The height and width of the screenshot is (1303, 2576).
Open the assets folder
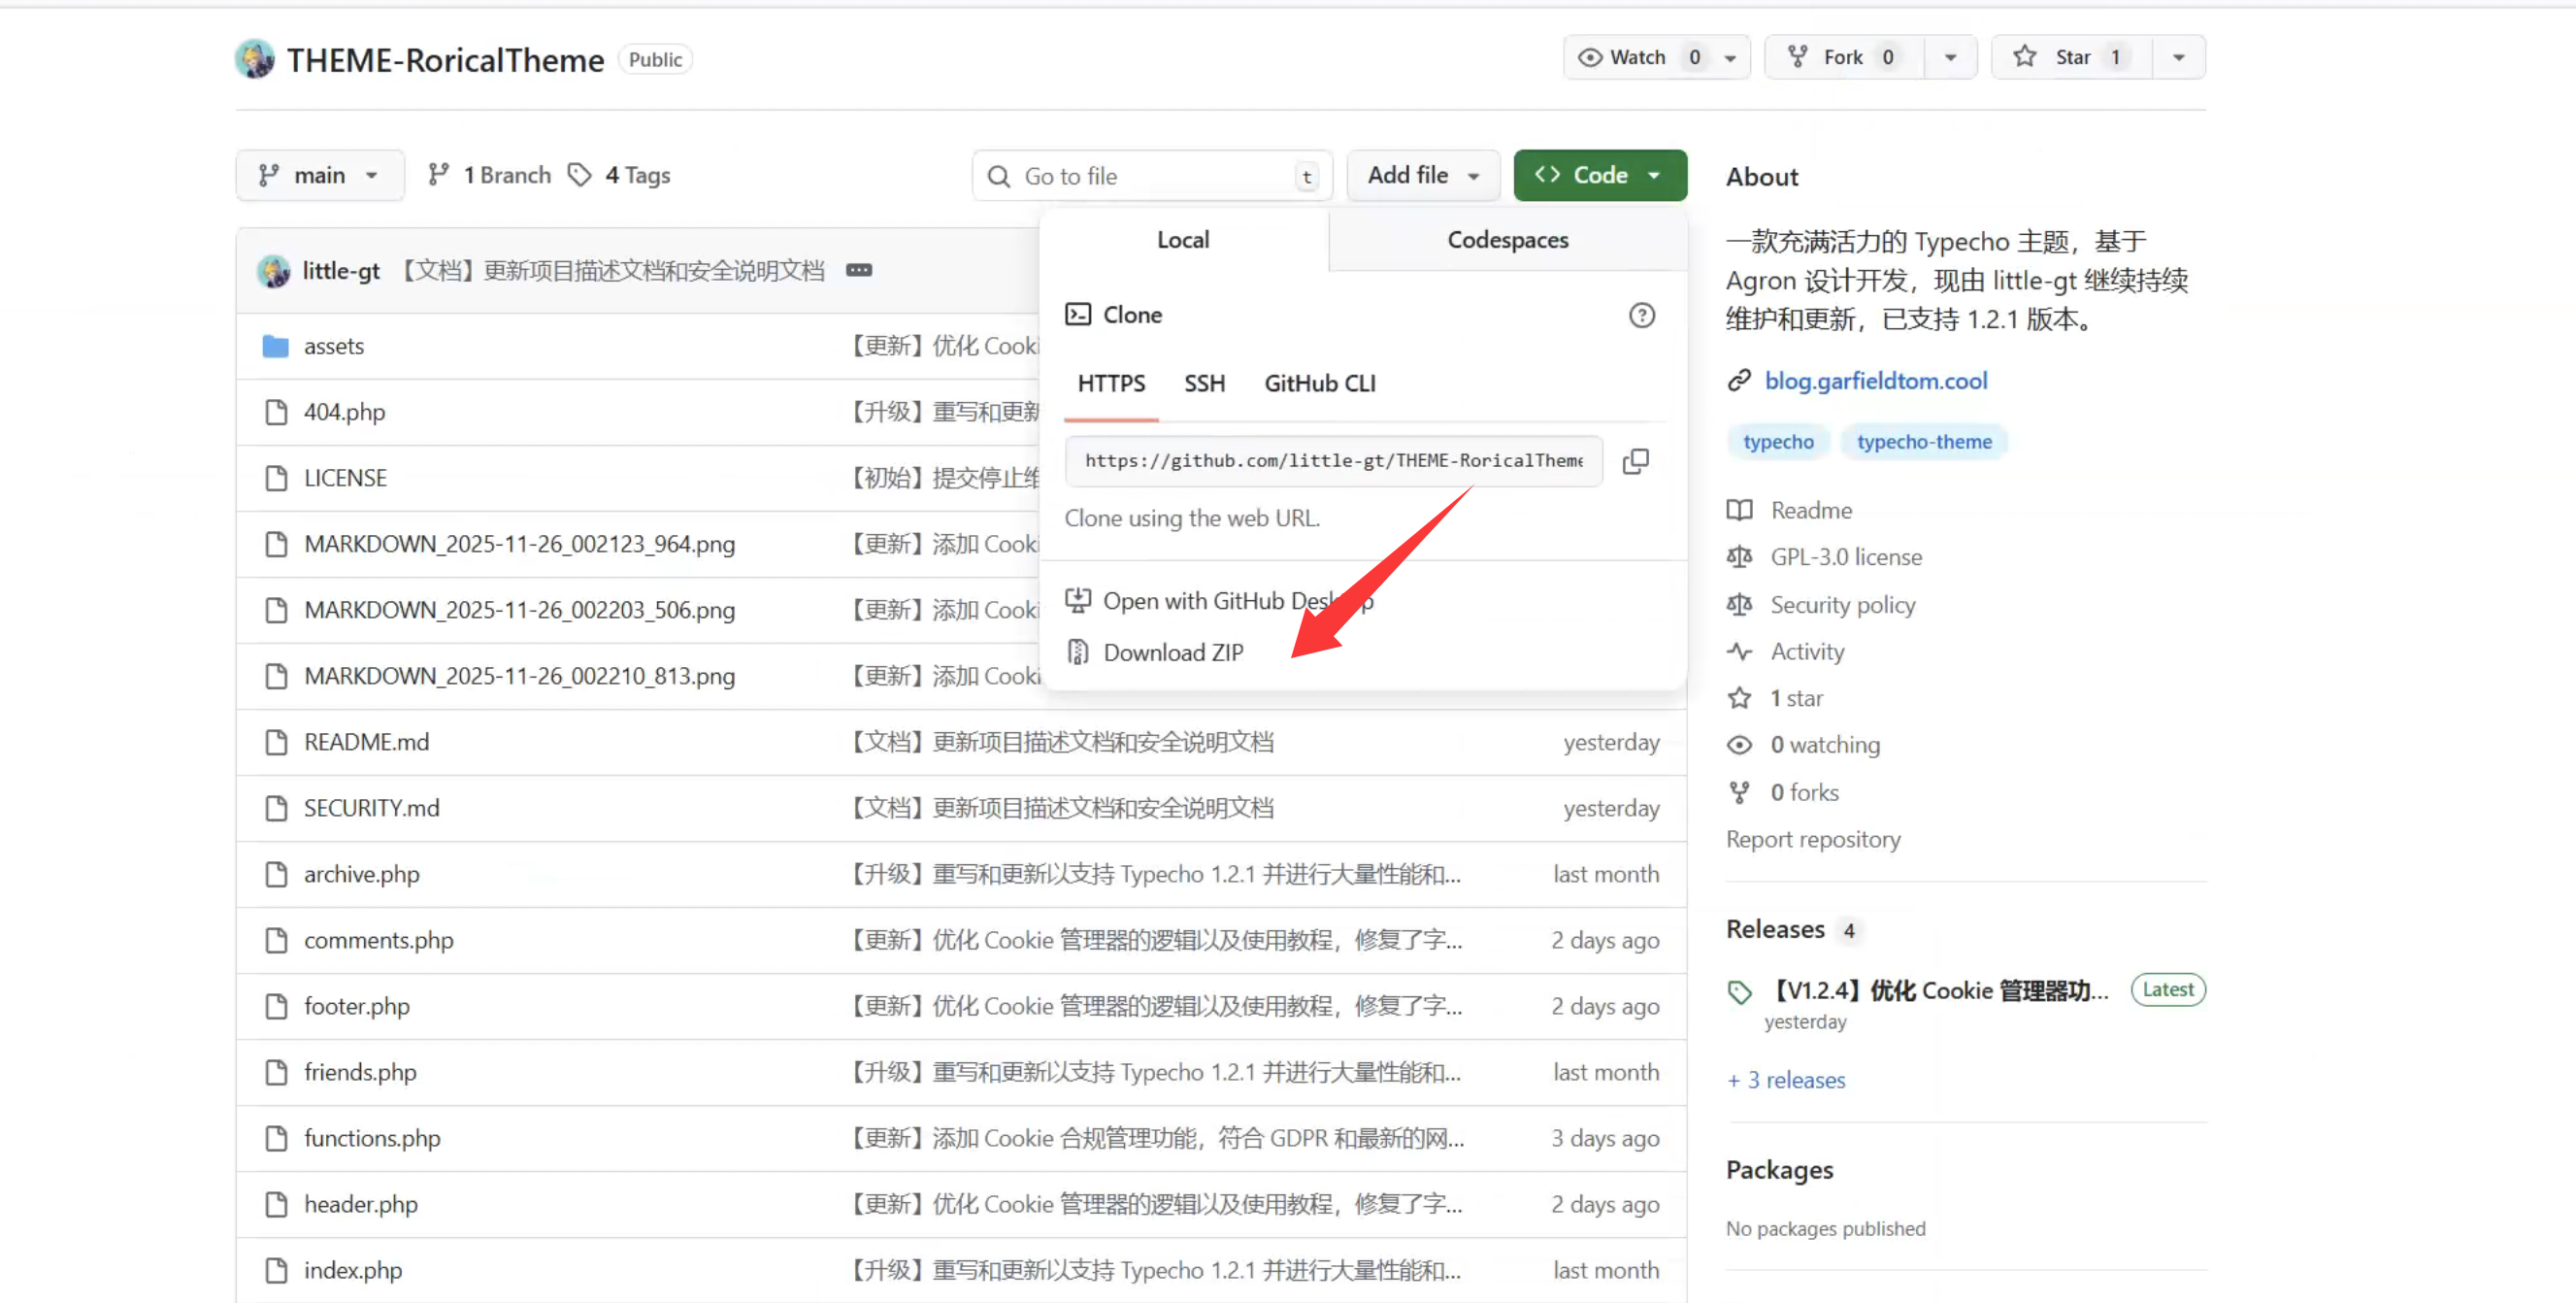click(x=333, y=346)
